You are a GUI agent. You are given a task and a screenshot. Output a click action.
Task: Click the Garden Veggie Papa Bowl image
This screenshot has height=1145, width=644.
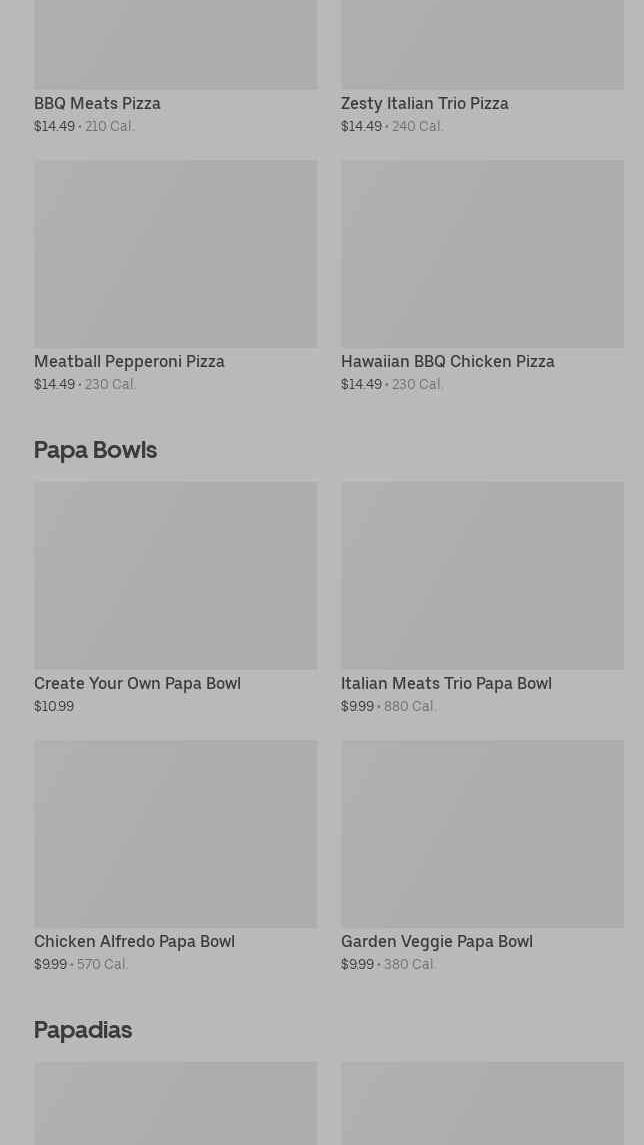pyautogui.click(x=482, y=834)
